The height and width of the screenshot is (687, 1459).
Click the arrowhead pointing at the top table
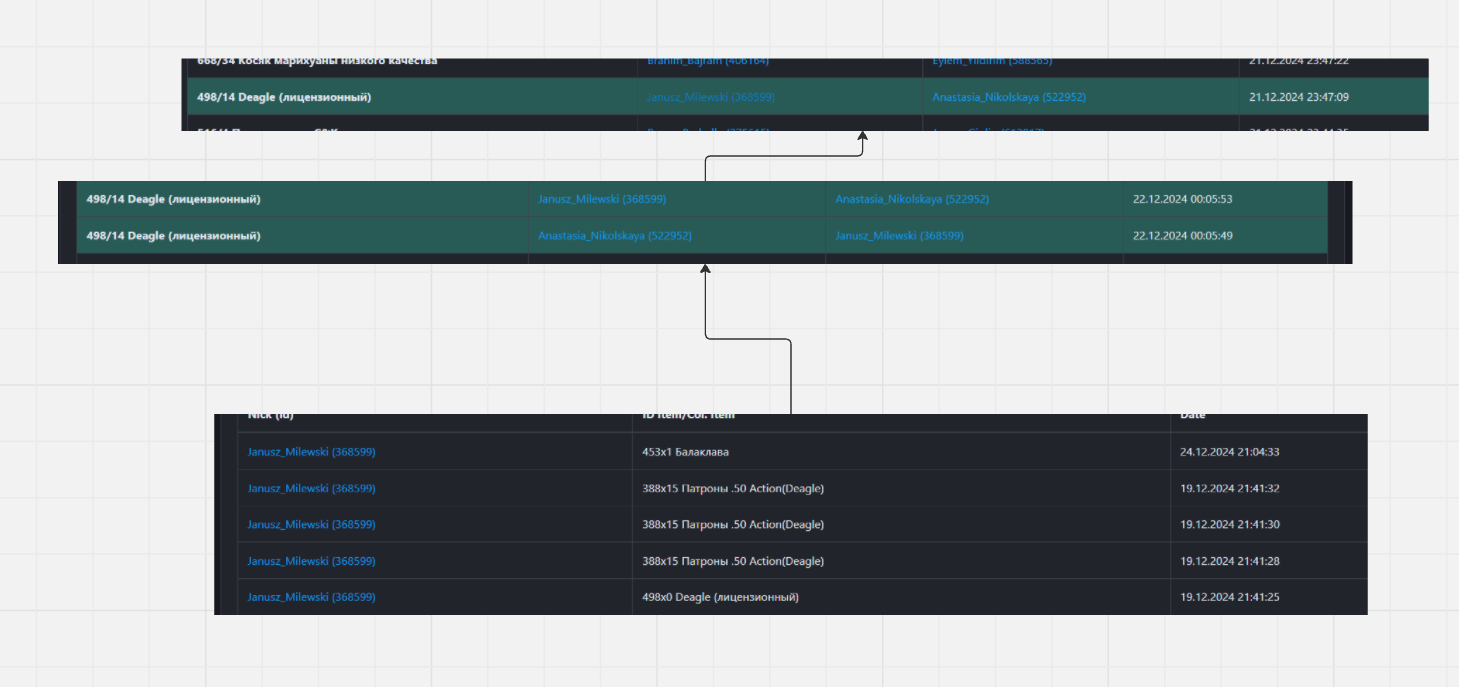tap(862, 136)
